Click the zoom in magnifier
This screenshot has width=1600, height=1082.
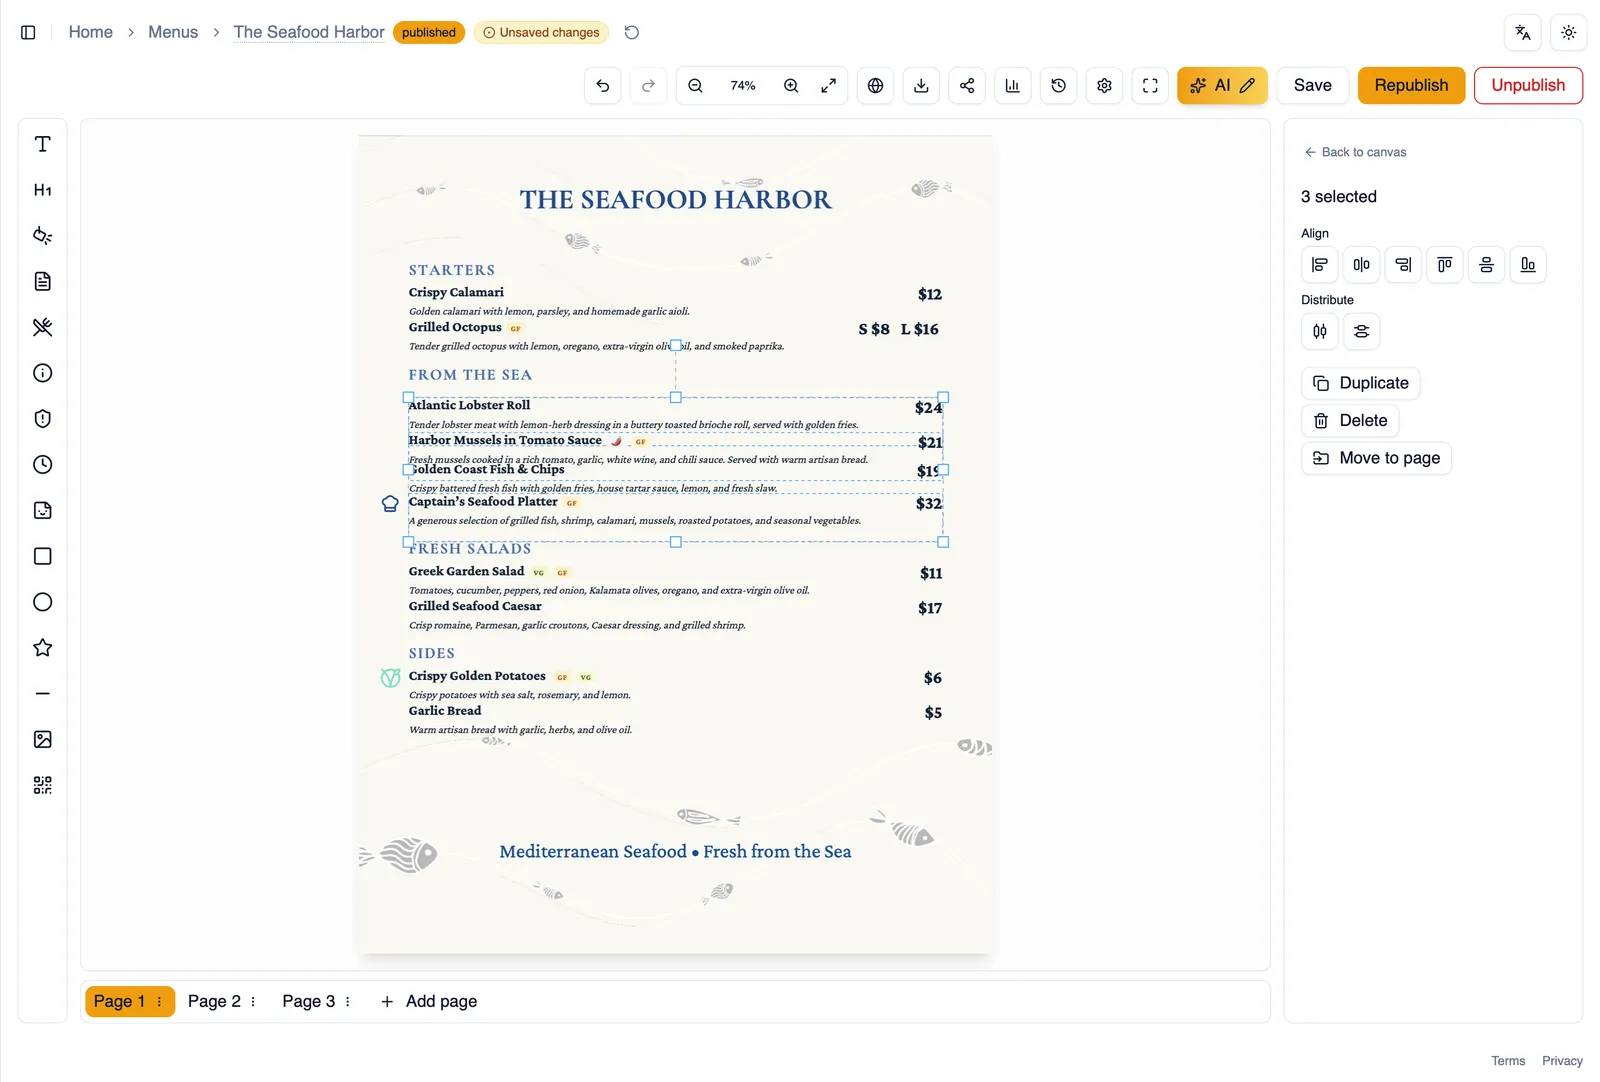[791, 86]
